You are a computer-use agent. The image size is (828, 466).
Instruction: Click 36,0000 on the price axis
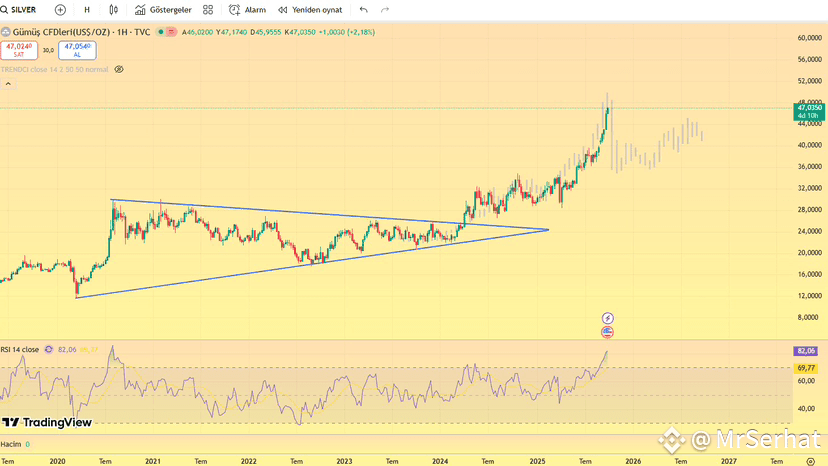(x=810, y=167)
